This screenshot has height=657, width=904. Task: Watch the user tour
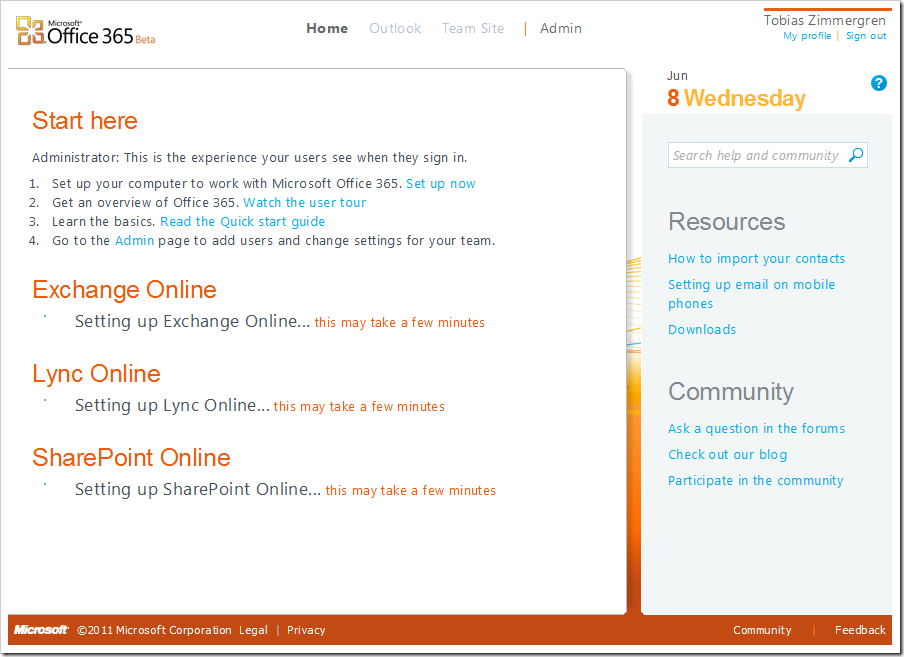[x=305, y=203]
